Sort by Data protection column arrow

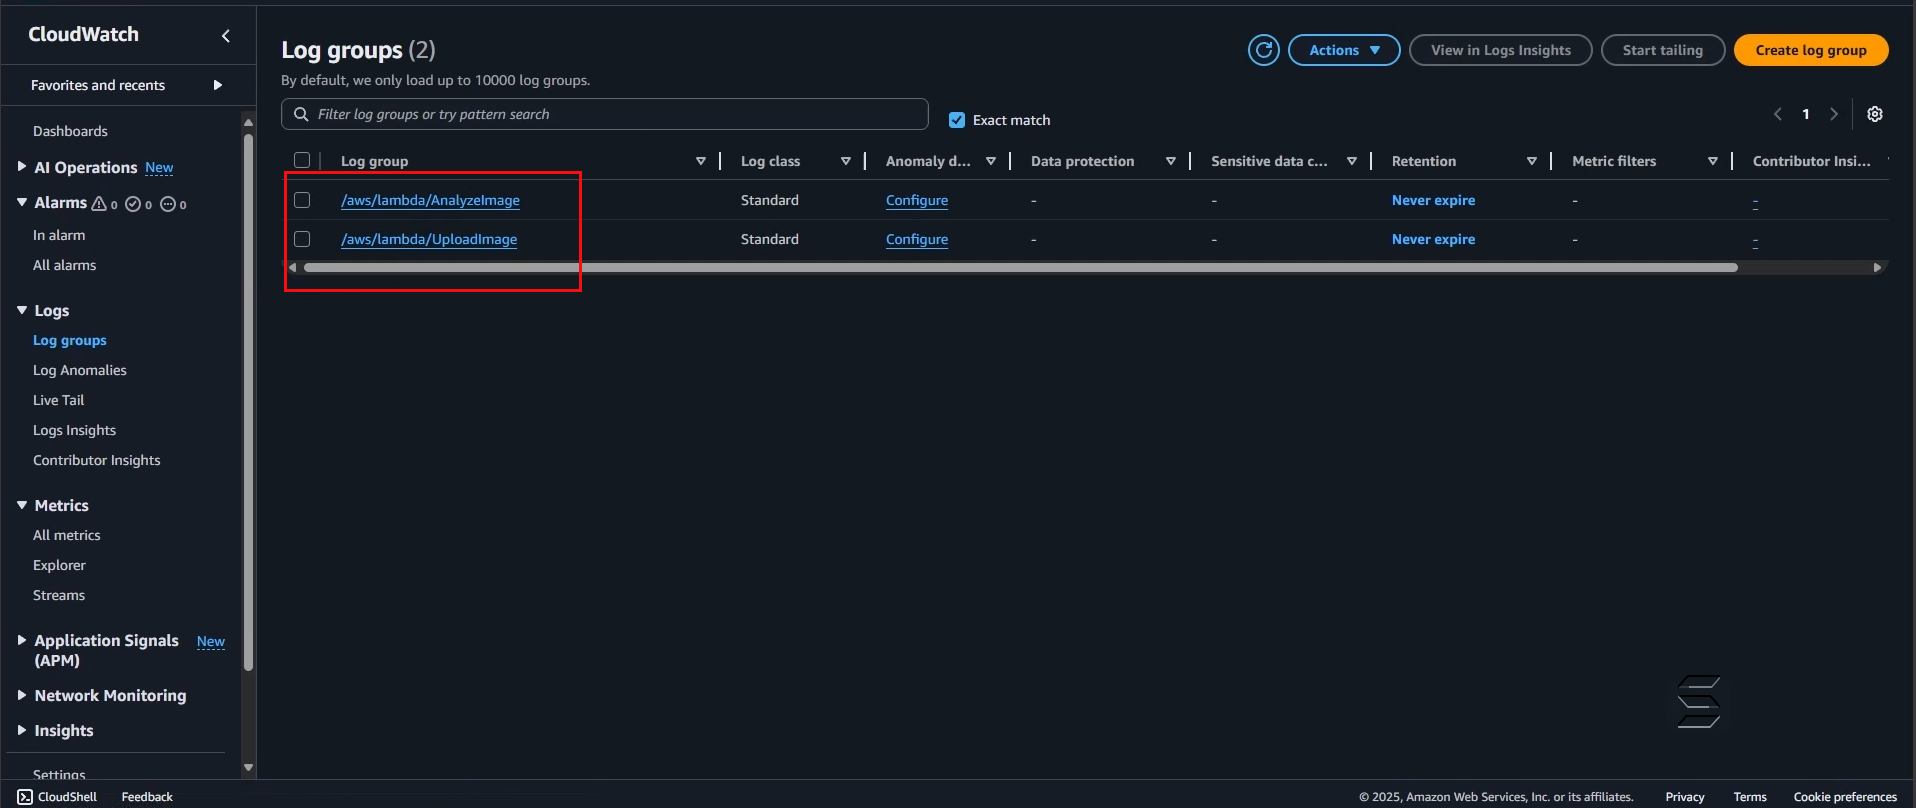pos(1171,161)
